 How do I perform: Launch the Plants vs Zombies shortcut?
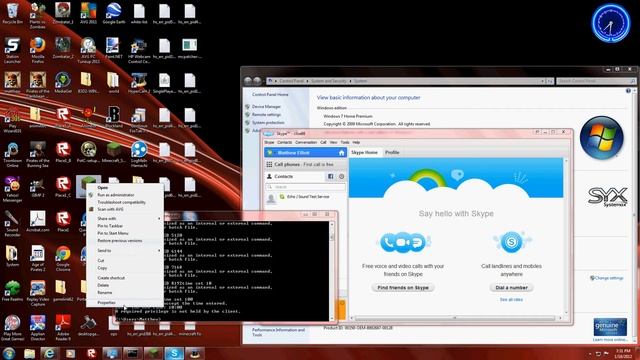(x=38, y=15)
